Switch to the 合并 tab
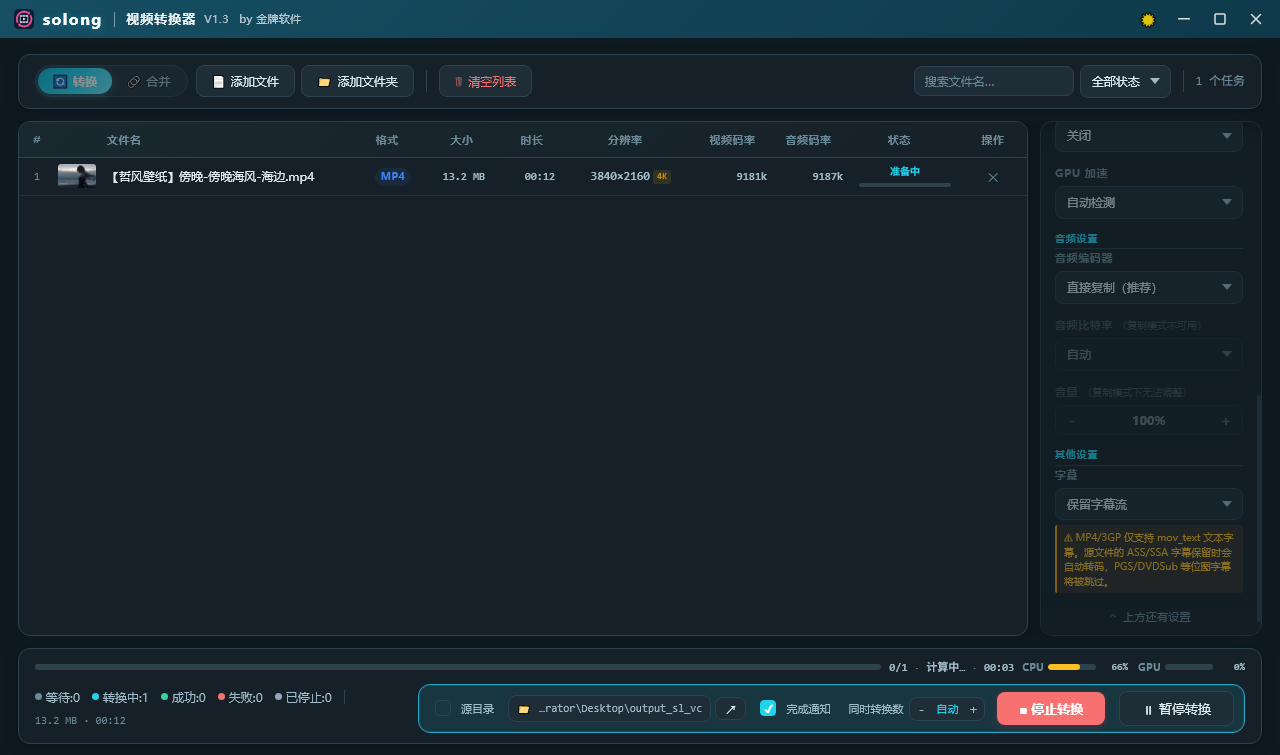 point(151,81)
